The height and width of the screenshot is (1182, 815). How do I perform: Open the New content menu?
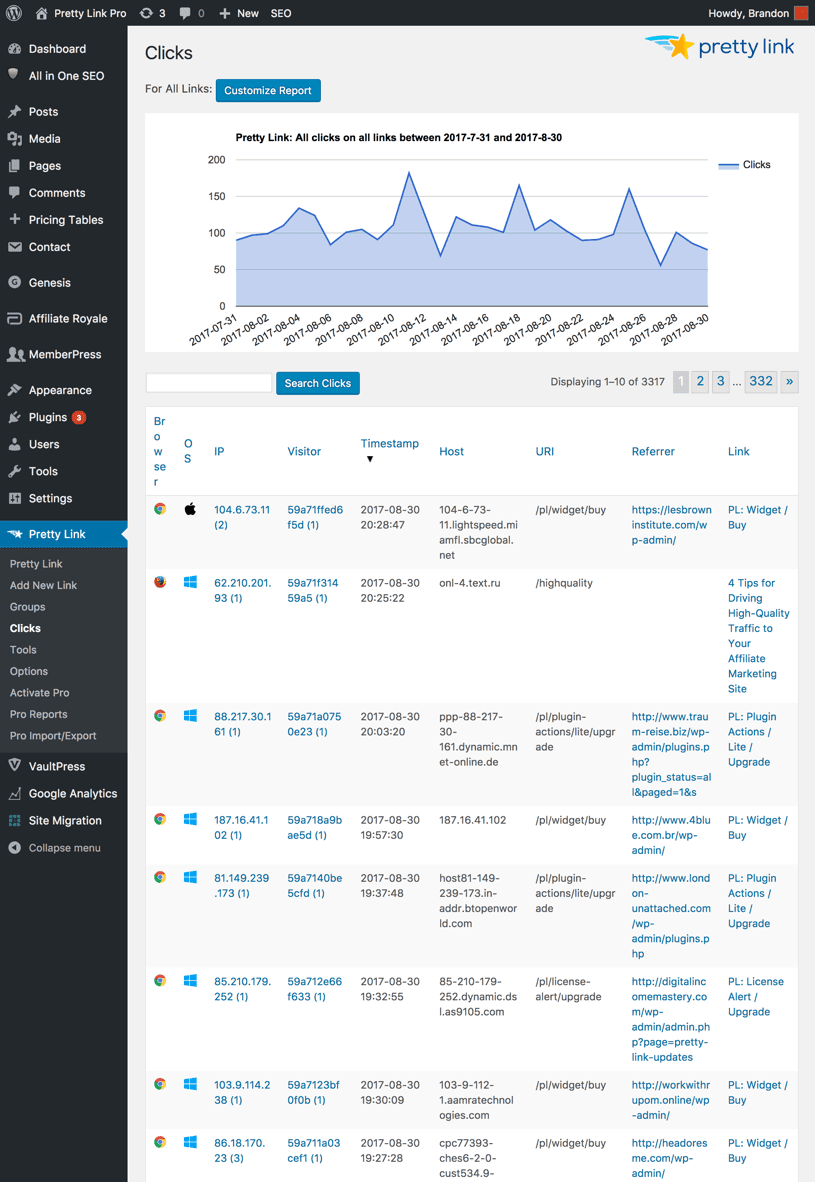point(239,13)
